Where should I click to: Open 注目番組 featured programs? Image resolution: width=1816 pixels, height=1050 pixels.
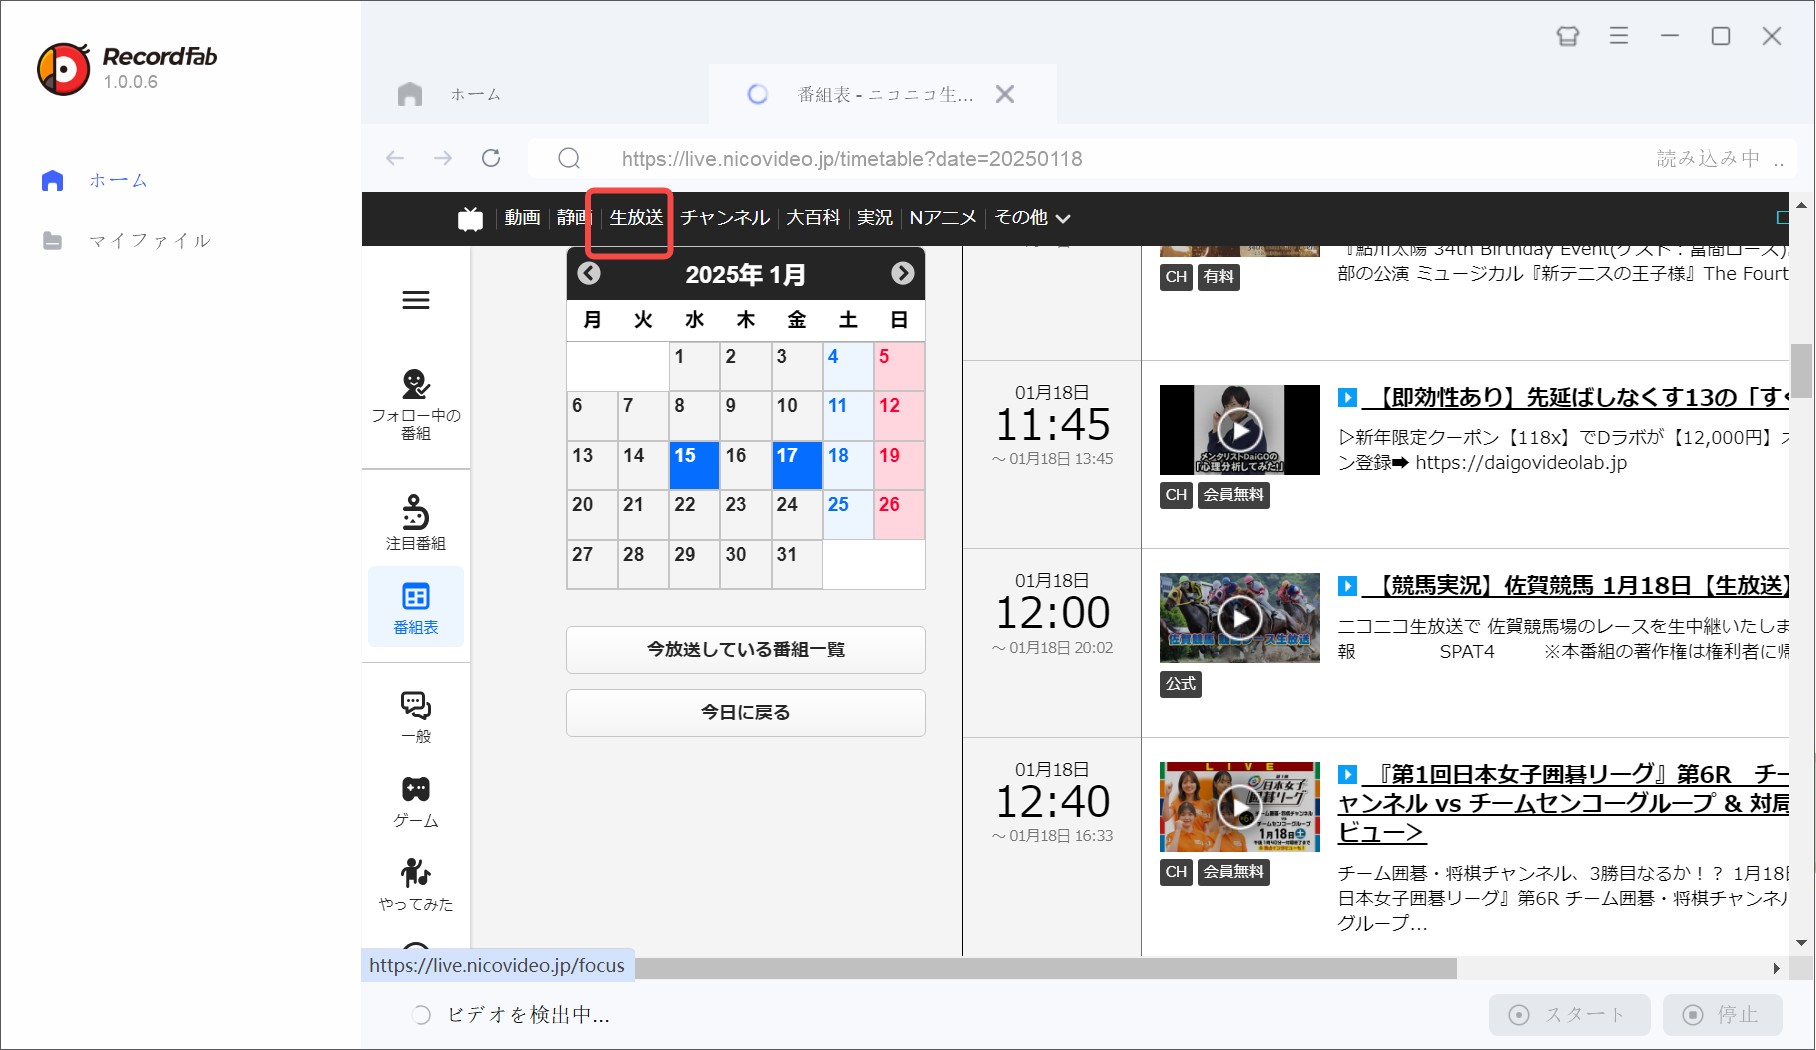tap(416, 523)
